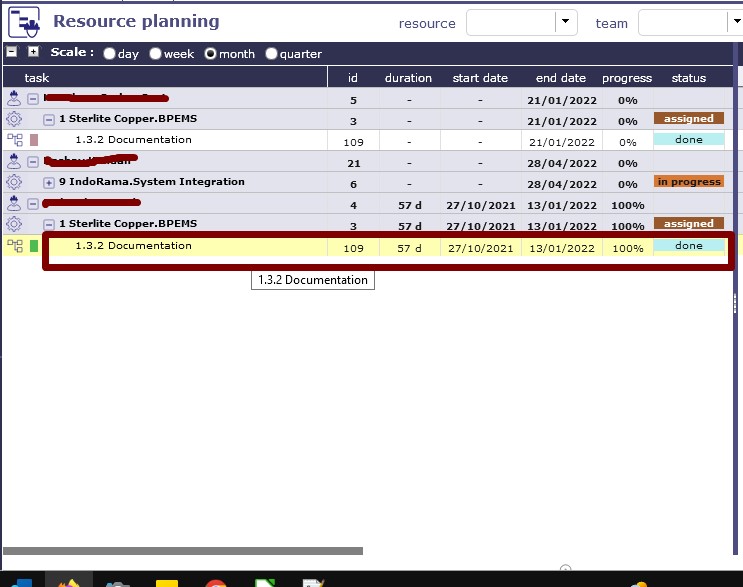Select the week scale radio button
Image resolution: width=743 pixels, height=587 pixels.
coord(156,54)
